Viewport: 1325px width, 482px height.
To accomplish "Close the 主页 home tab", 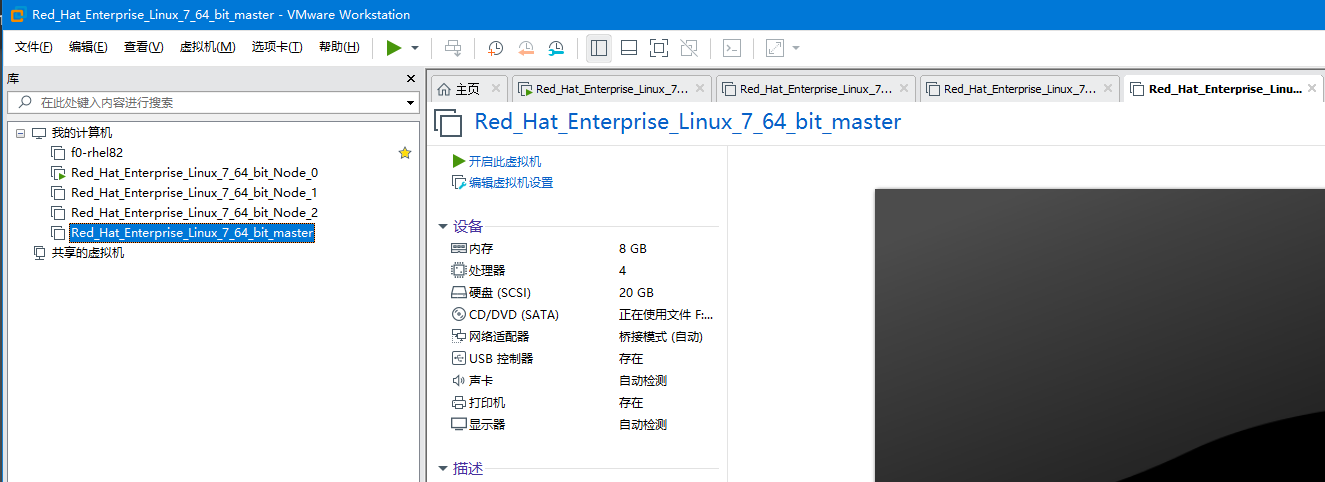I will coord(496,88).
